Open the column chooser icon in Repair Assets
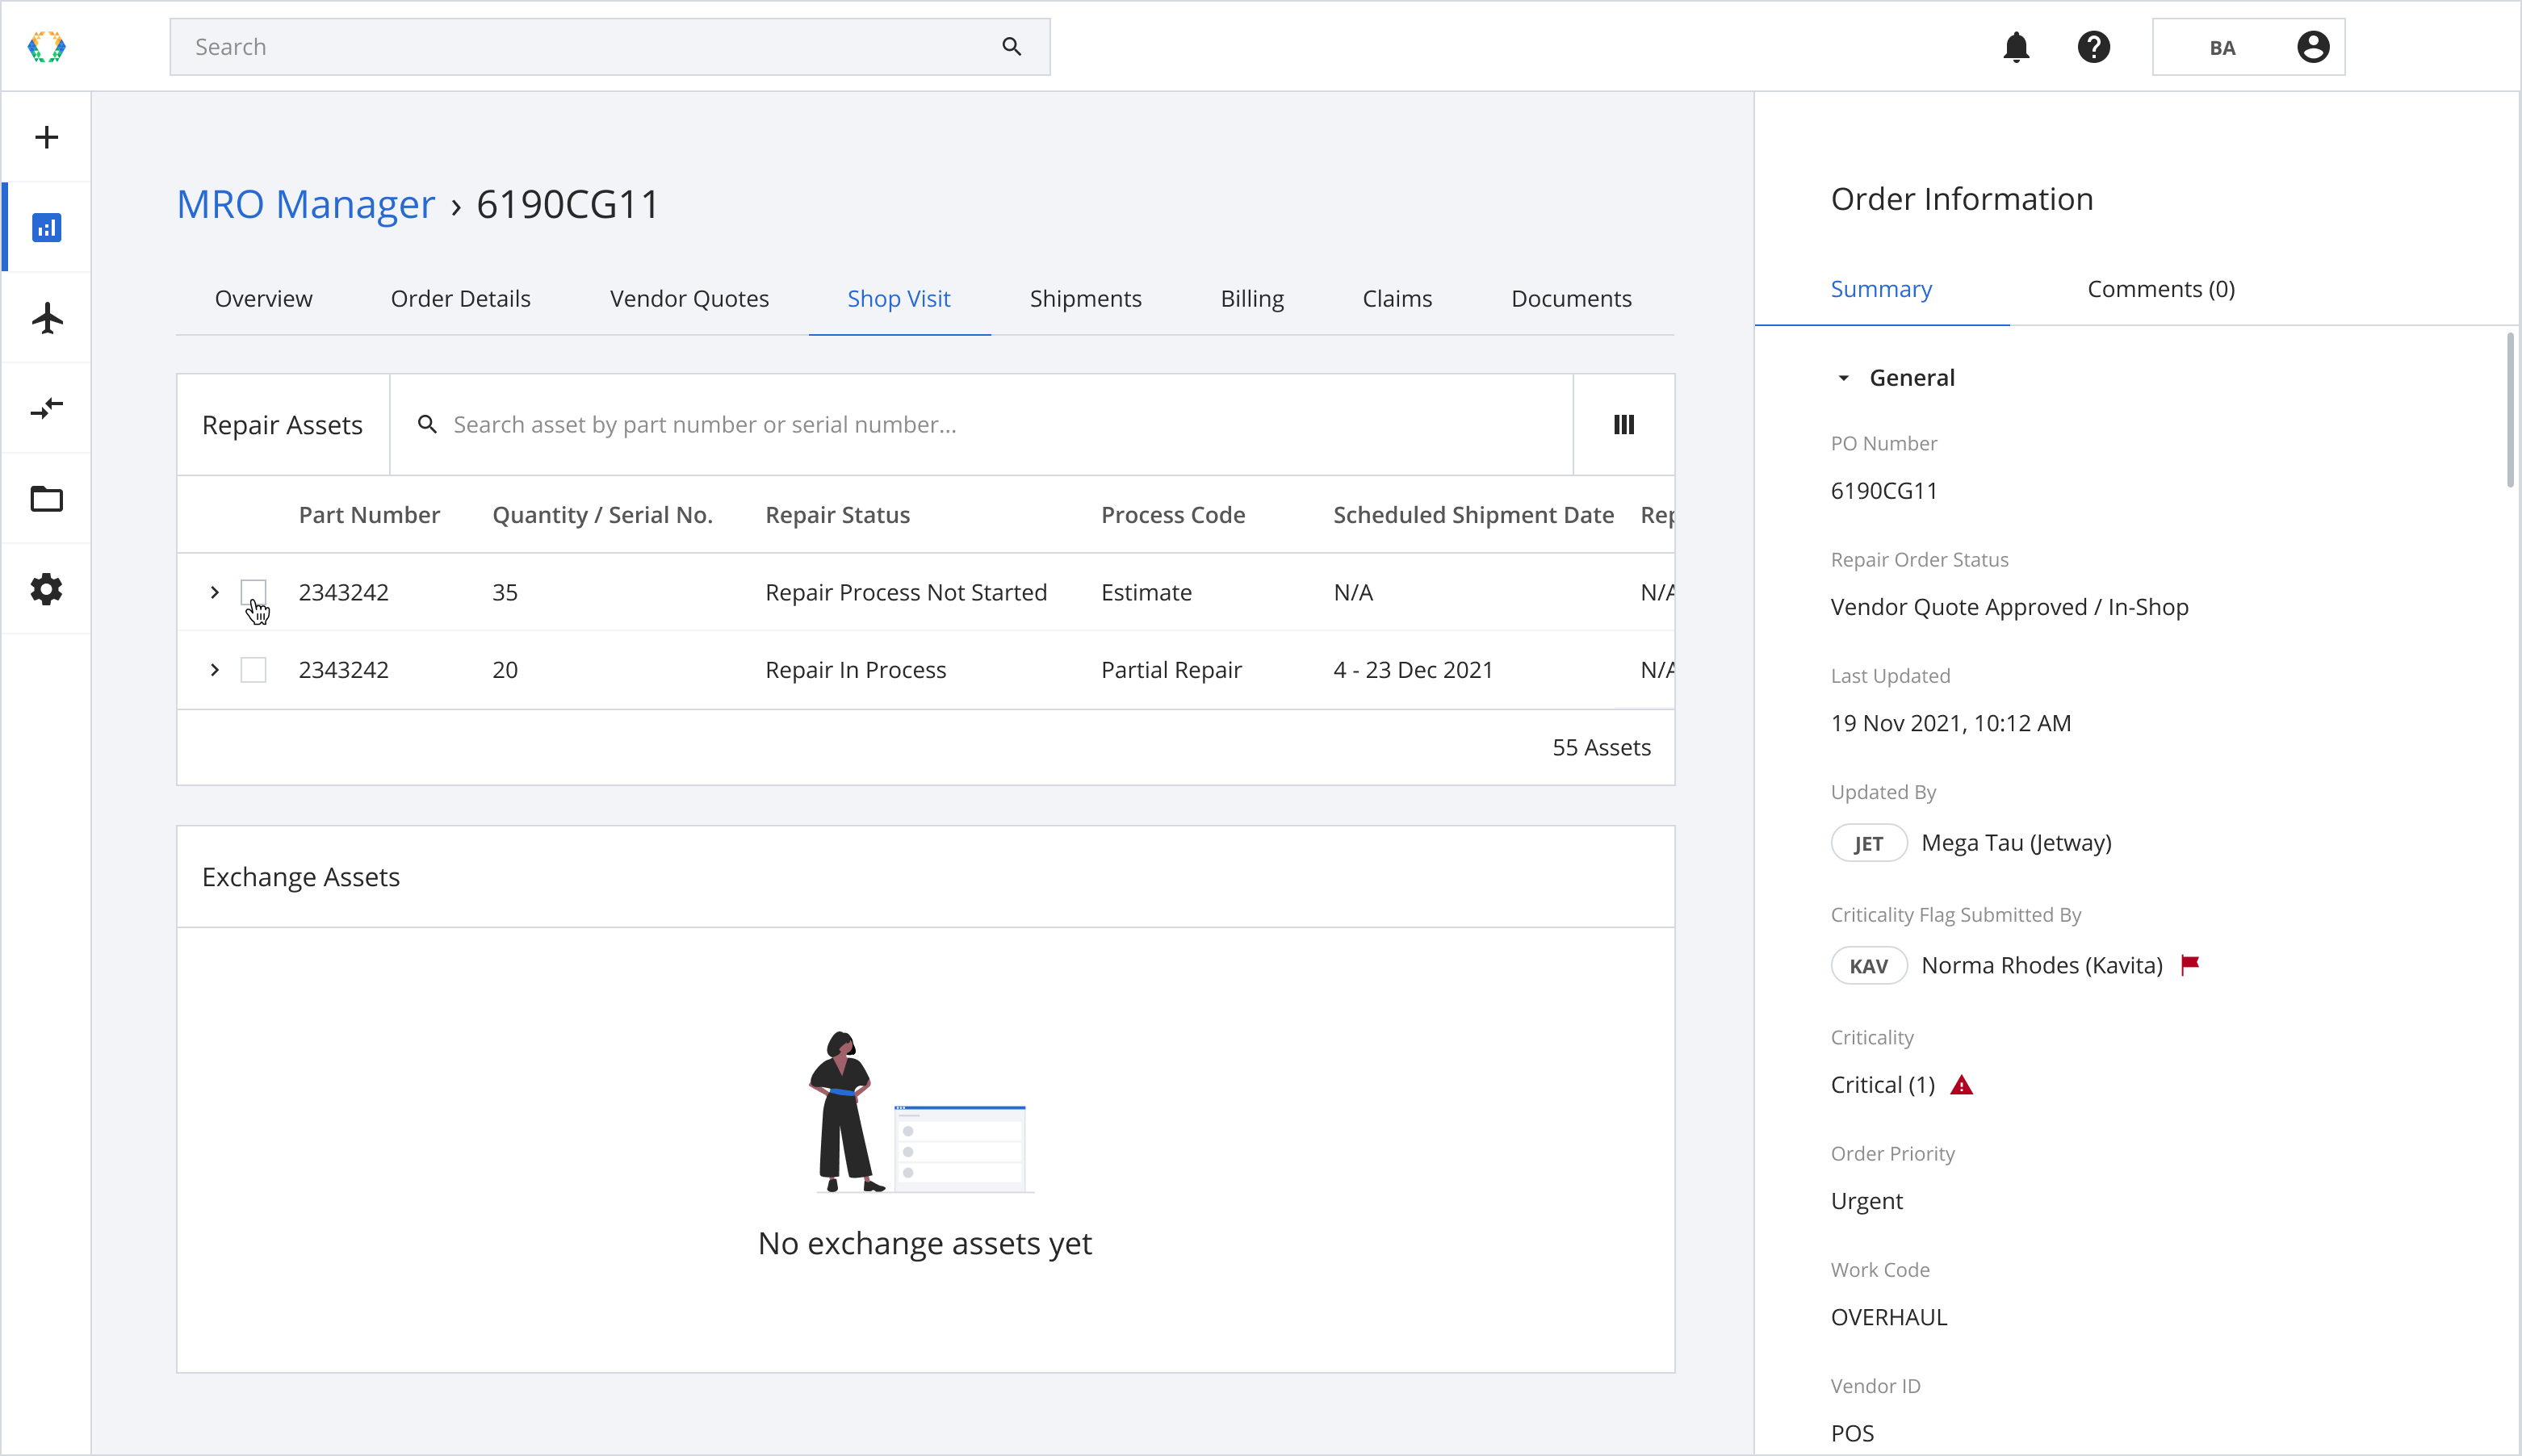Image resolution: width=2522 pixels, height=1456 pixels. coord(1623,425)
